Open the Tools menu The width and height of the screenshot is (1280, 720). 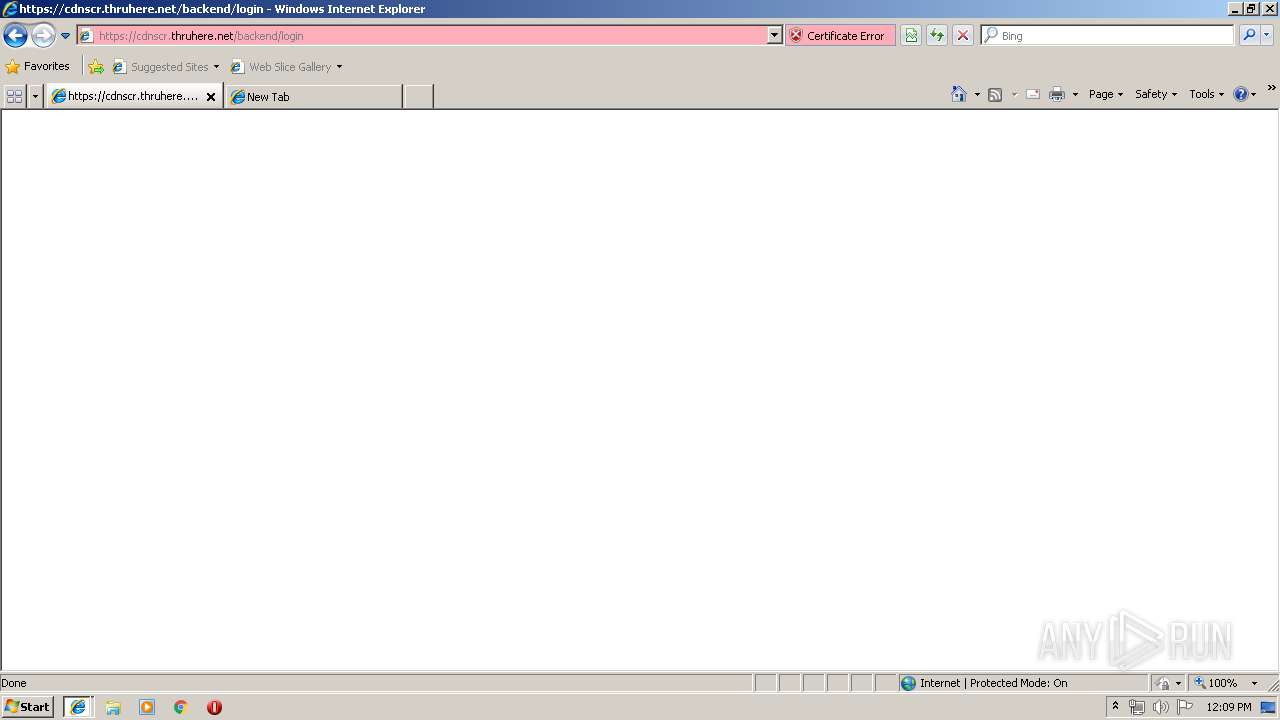click(x=1206, y=94)
